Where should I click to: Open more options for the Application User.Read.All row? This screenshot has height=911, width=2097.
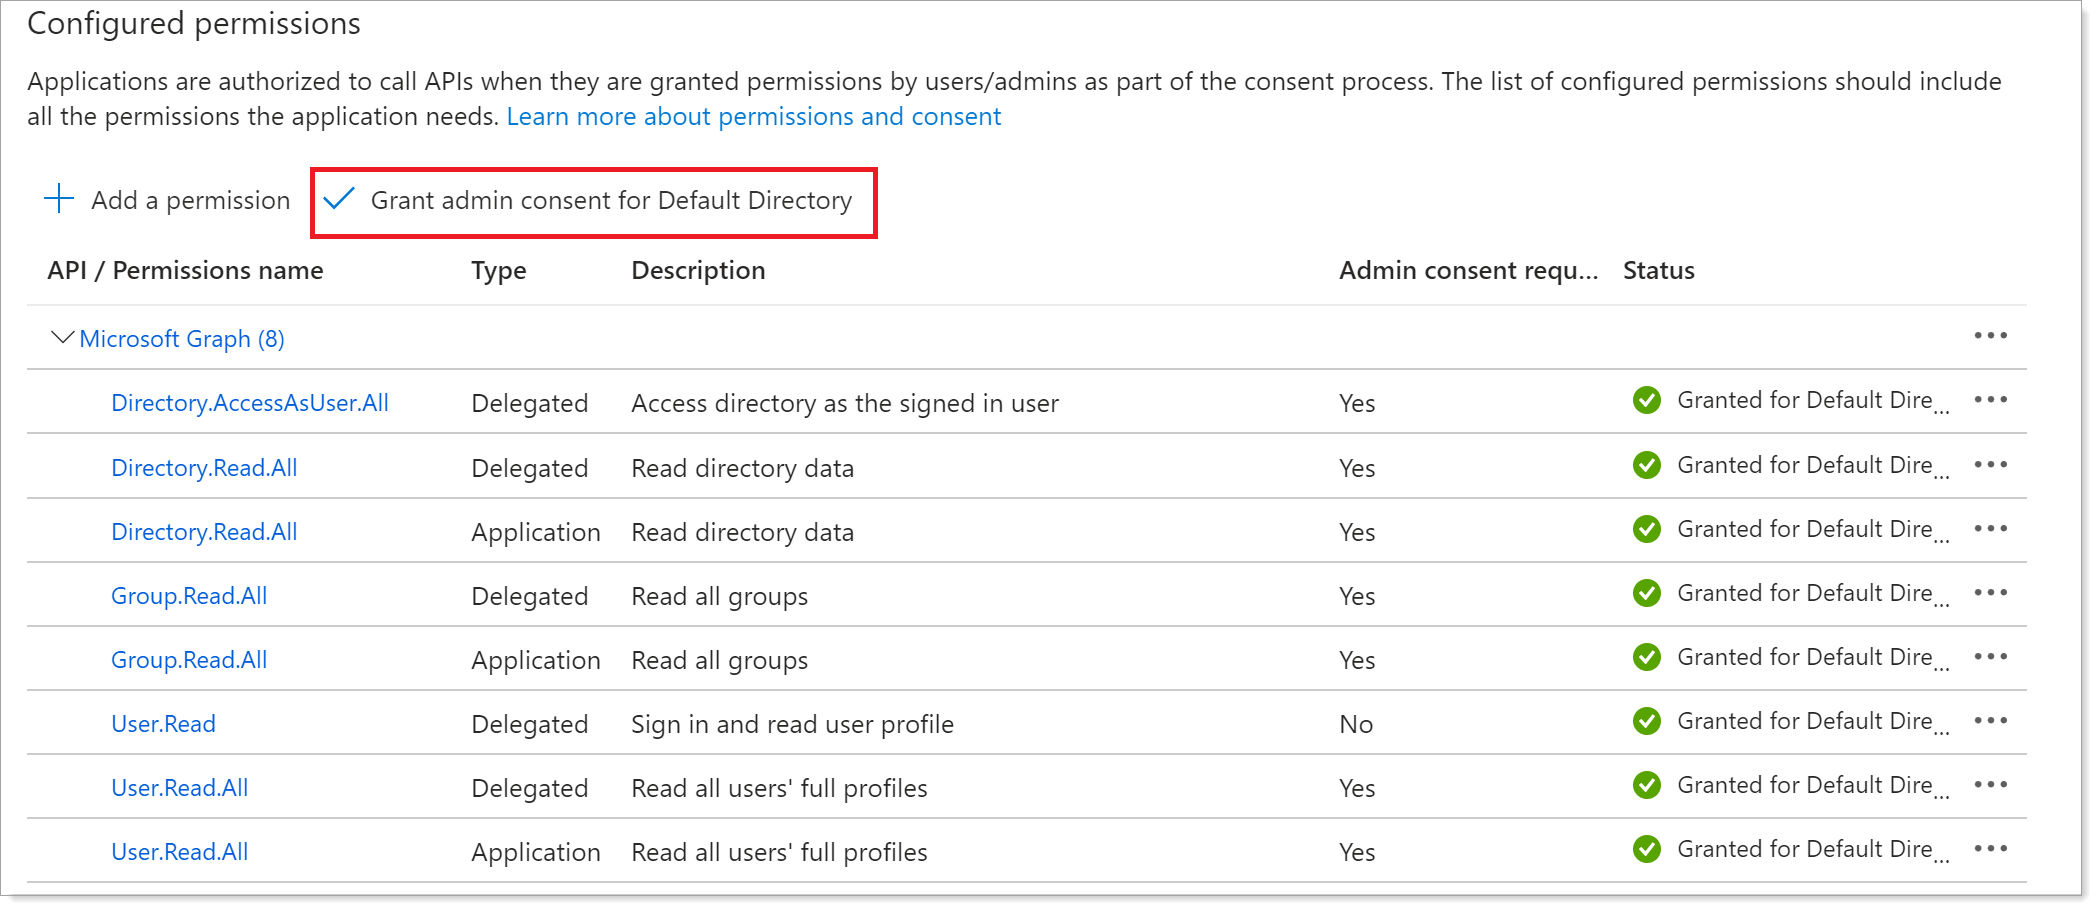[1990, 849]
